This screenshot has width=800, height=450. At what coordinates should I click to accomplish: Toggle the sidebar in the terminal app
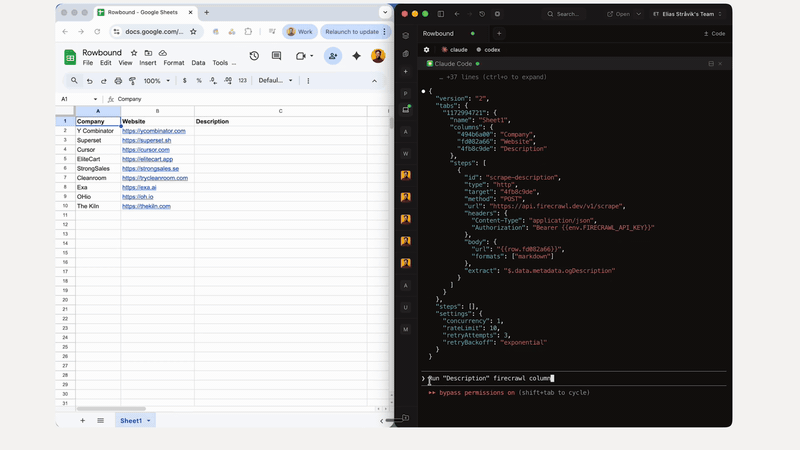point(441,14)
